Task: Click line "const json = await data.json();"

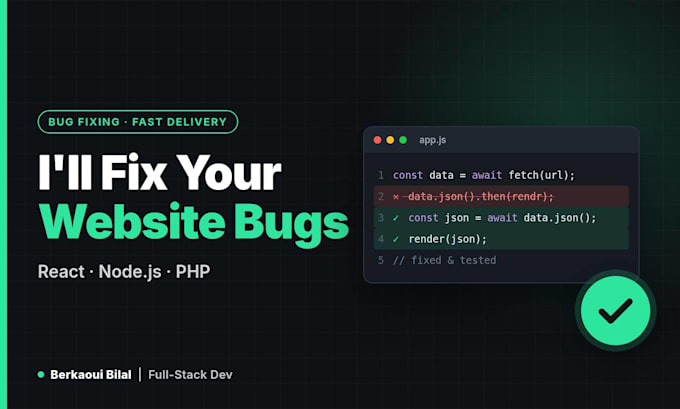Action: pos(502,218)
